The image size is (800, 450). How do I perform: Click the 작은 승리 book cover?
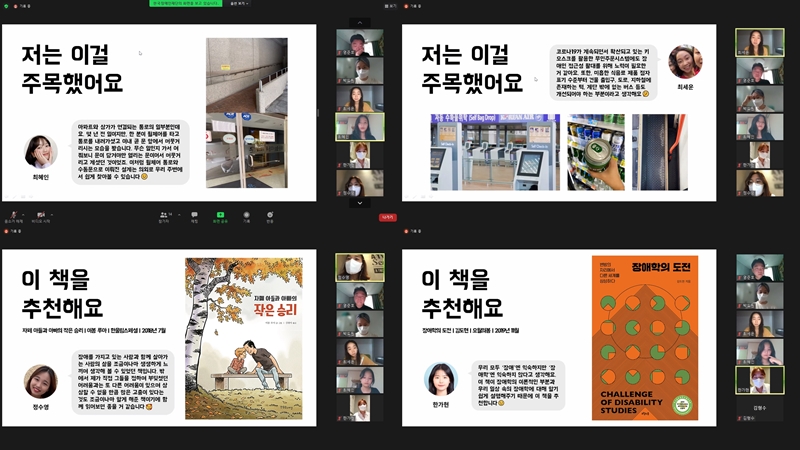[244, 338]
